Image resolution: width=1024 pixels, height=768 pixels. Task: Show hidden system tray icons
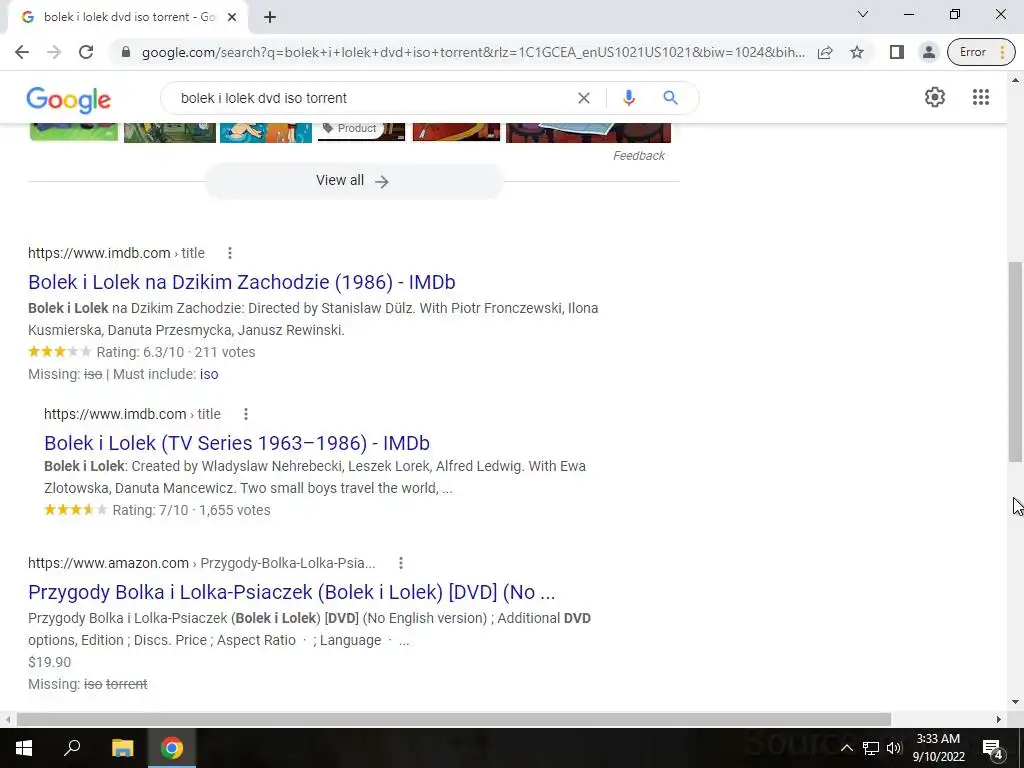[846, 748]
